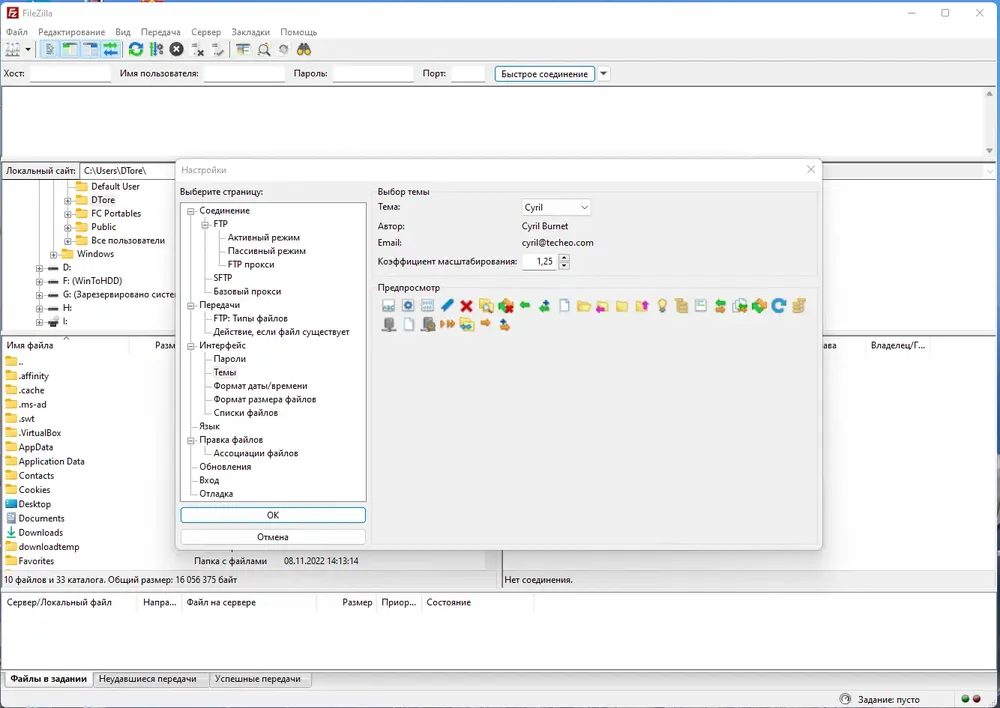
Task: Toggle synchronized browsing toolbar icon
Action: pyautogui.click(x=284, y=50)
